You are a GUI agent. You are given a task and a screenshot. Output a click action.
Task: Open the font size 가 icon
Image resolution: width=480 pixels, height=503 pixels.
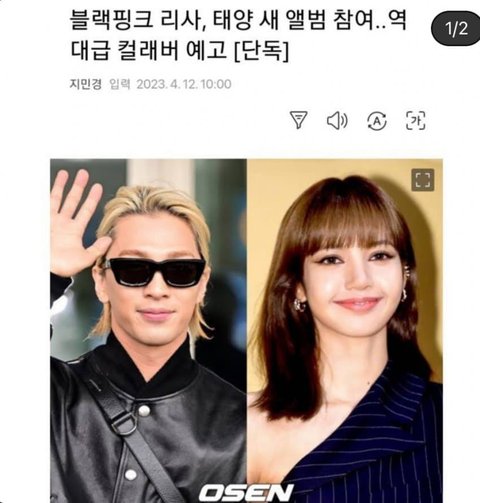click(416, 120)
